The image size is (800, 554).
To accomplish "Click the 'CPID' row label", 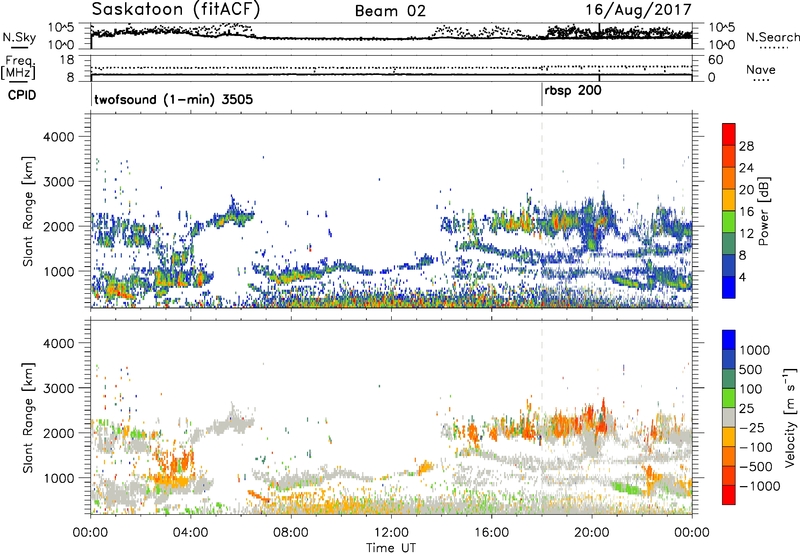I will (x=22, y=95).
